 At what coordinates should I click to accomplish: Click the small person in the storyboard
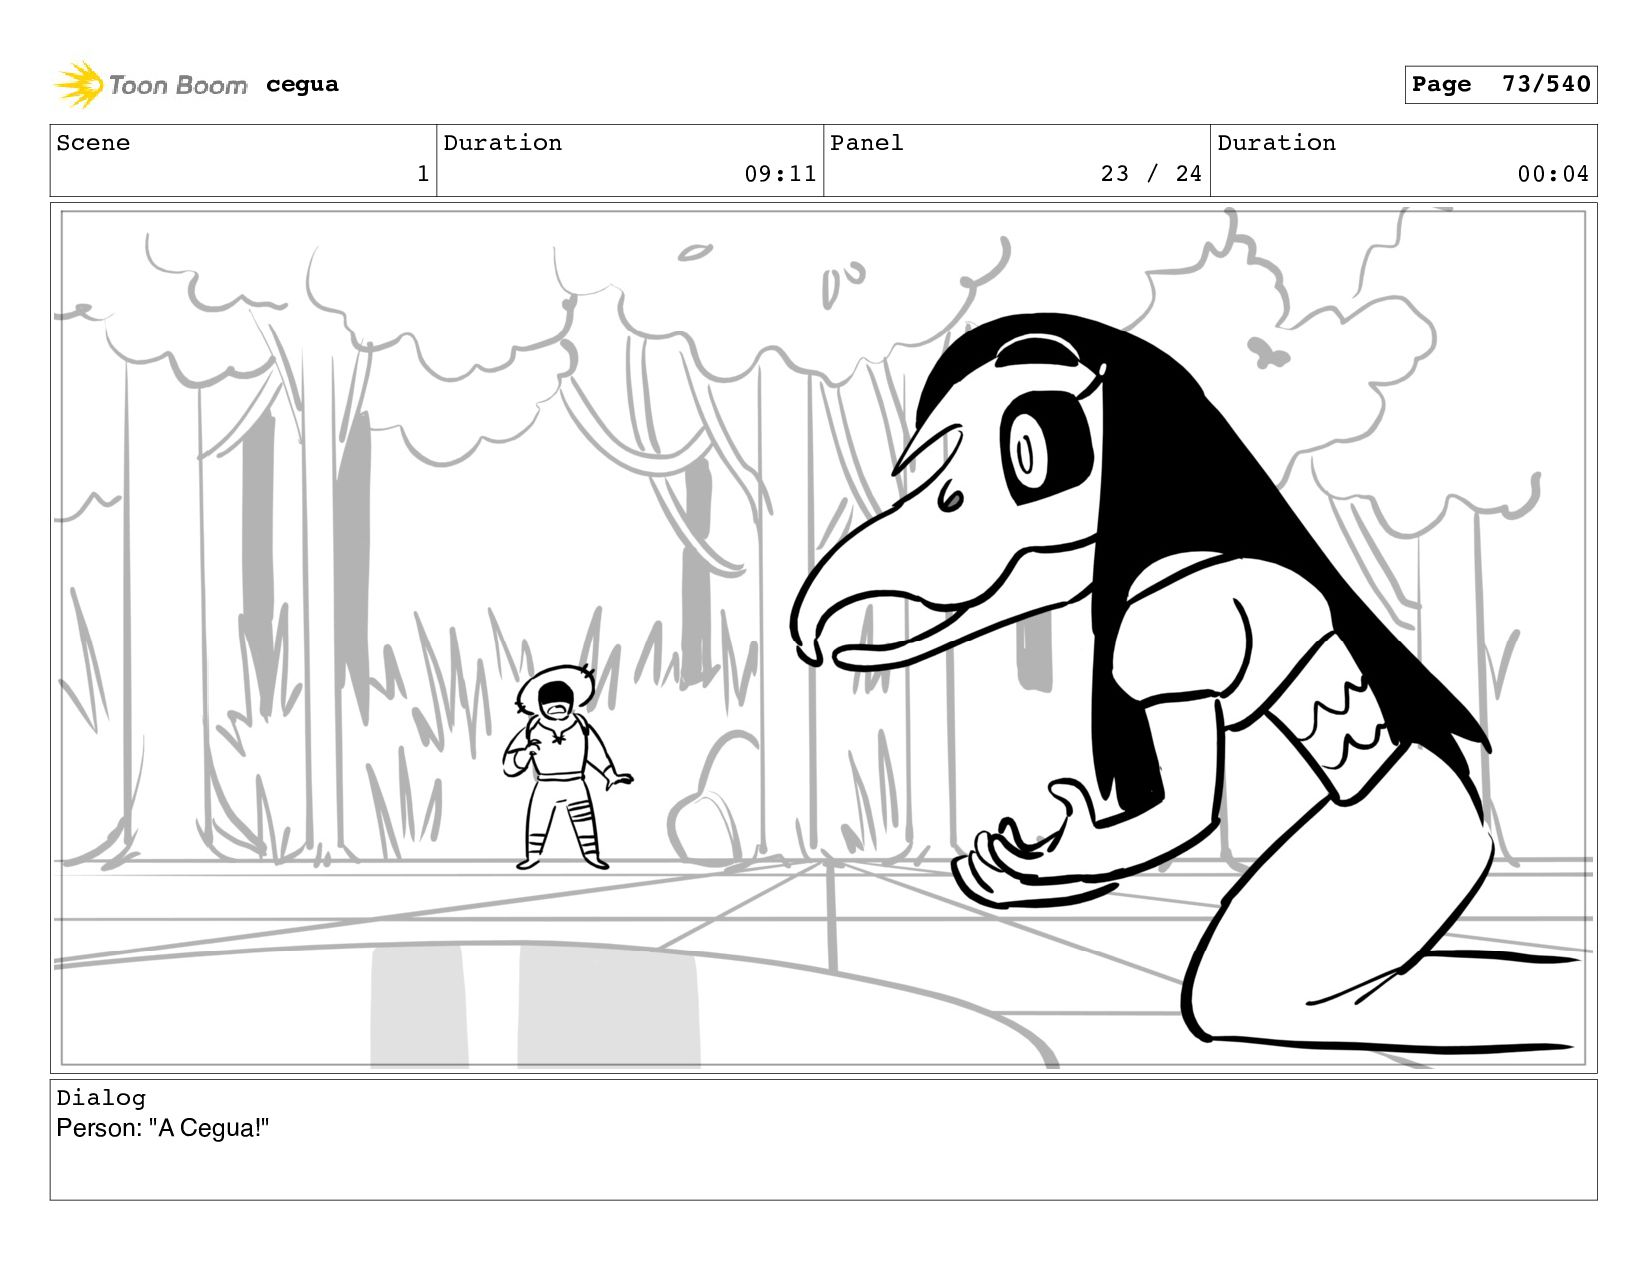pyautogui.click(x=566, y=768)
